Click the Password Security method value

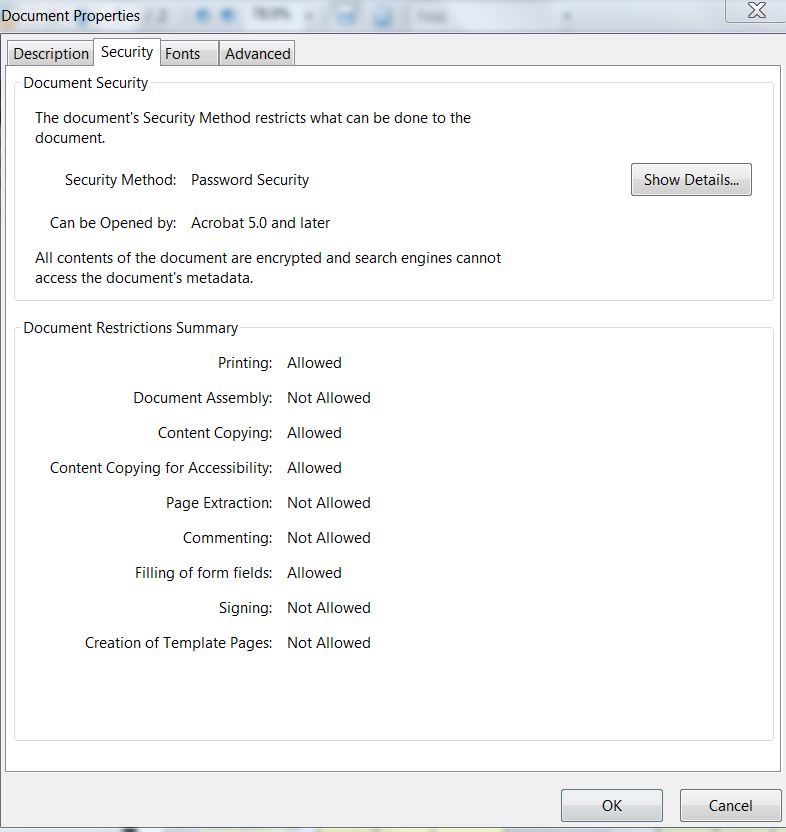pos(250,180)
